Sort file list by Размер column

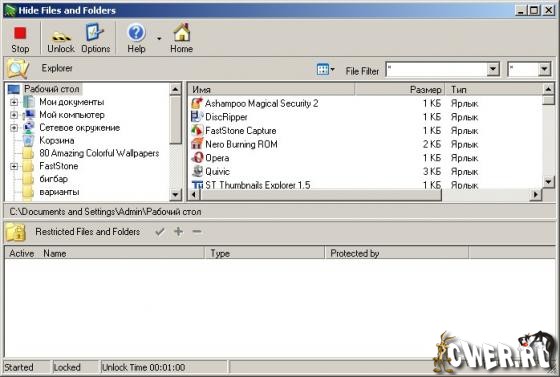[399, 89]
